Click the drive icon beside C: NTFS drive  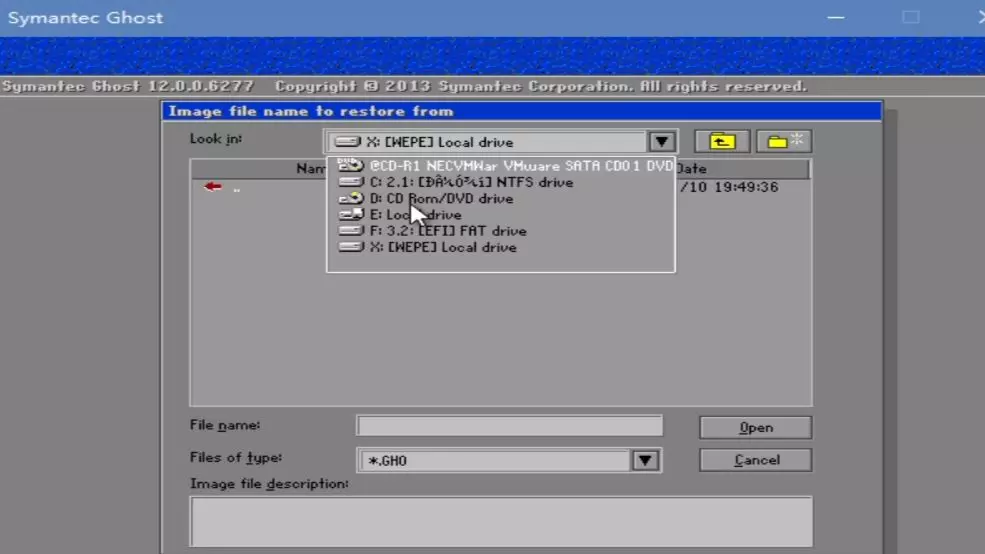tap(351, 182)
